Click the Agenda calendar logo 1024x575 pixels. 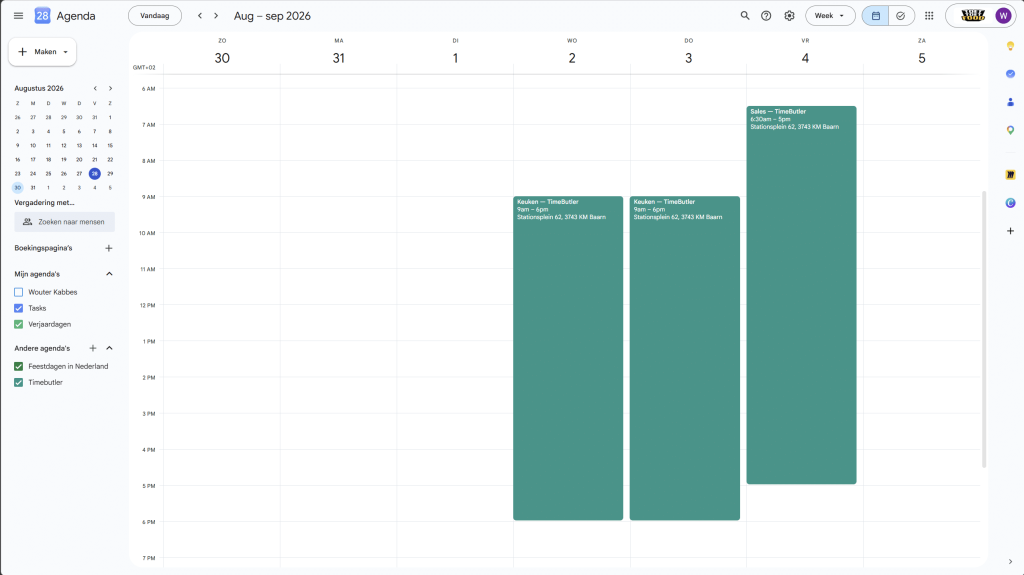coord(42,16)
